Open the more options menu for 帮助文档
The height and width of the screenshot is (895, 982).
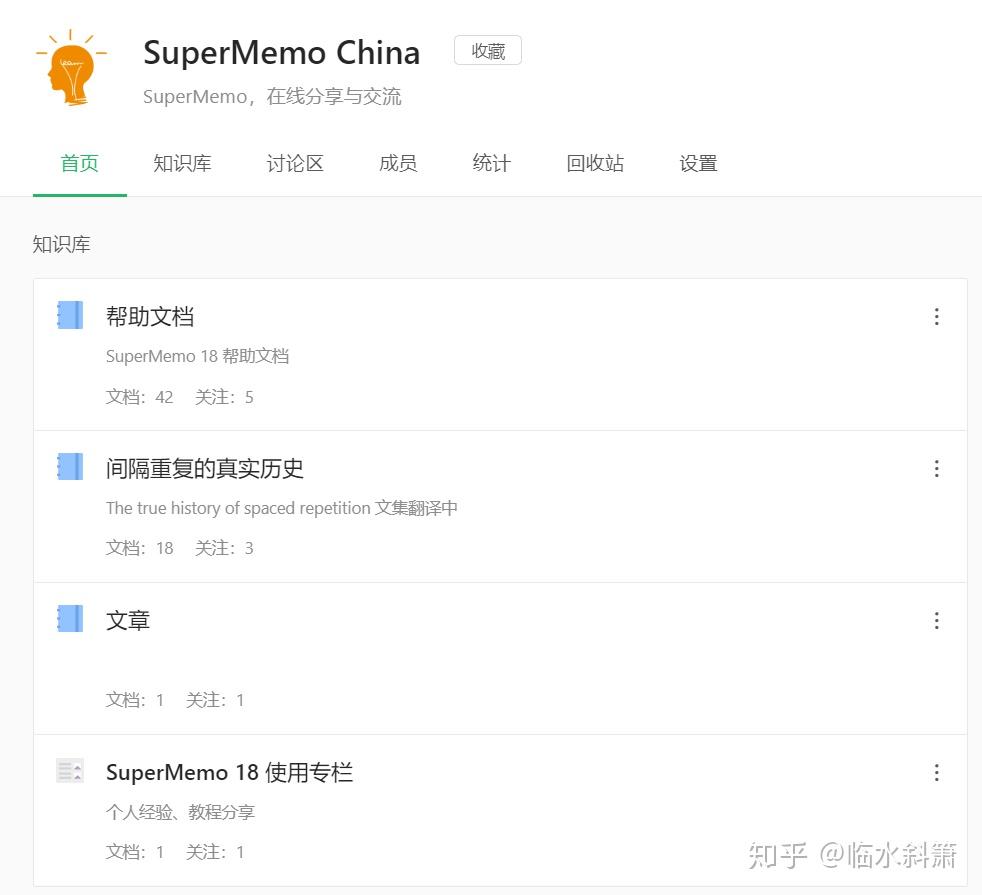click(x=936, y=316)
